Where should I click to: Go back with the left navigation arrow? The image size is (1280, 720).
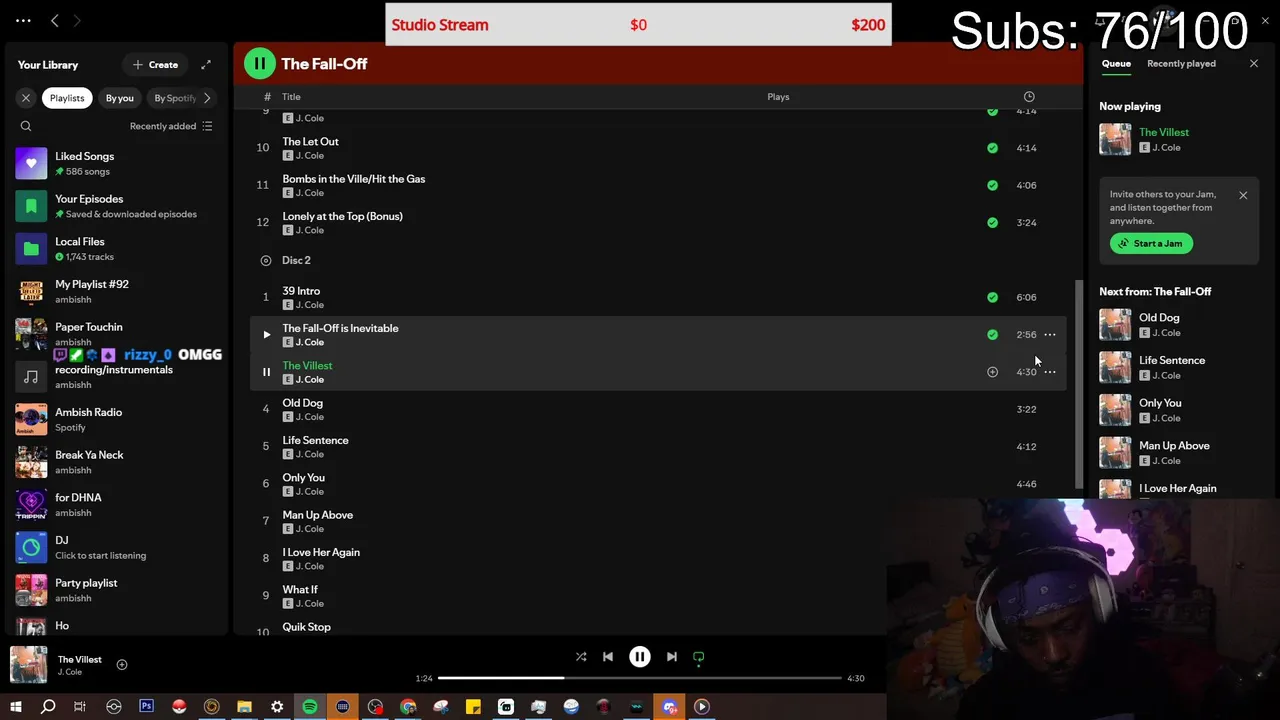pyautogui.click(x=55, y=20)
